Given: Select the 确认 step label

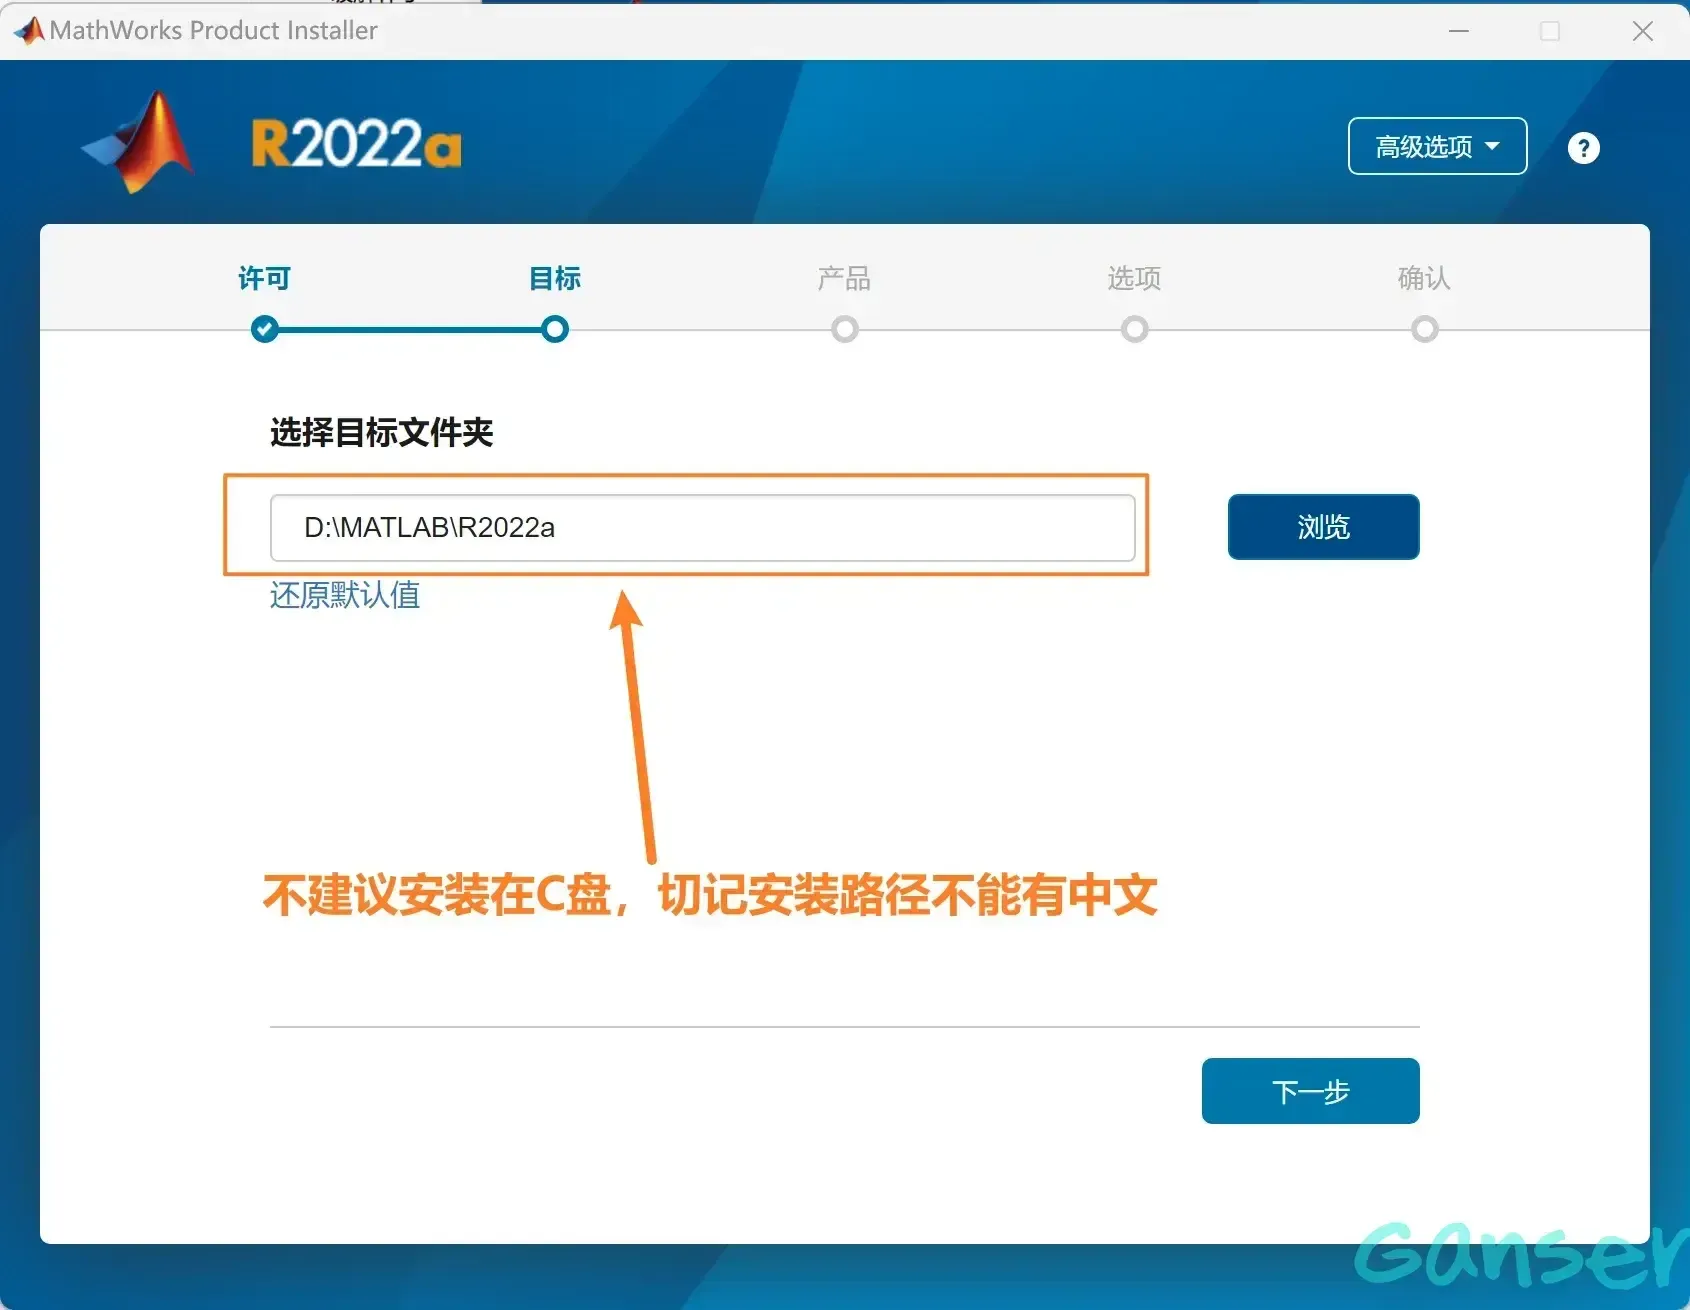Looking at the screenshot, I should (x=1425, y=278).
